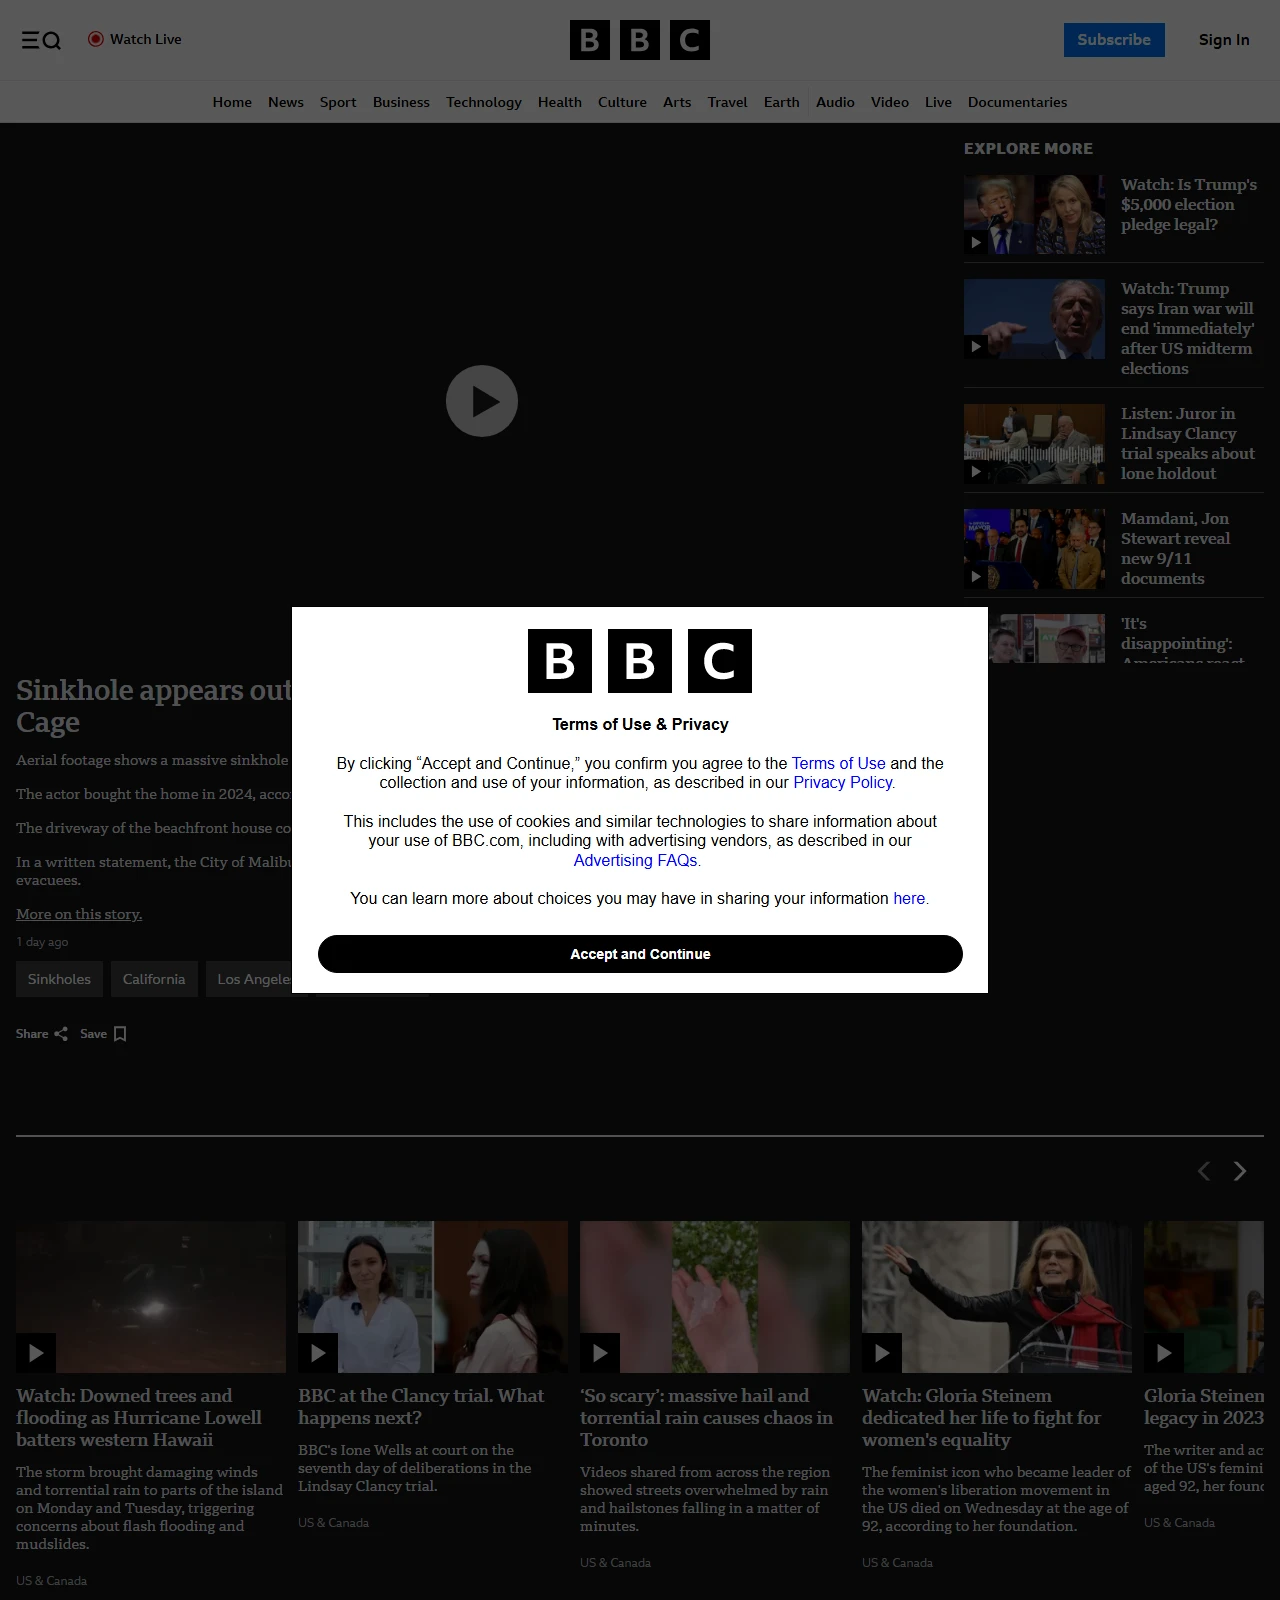Screen dimensions: 1280x1600
Task: Open the Privacy Policy link
Action: 844,782
